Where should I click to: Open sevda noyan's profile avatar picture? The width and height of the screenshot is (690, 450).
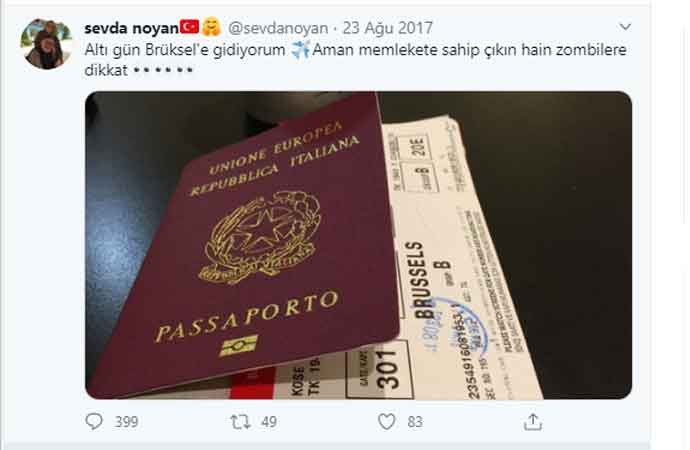coord(46,44)
